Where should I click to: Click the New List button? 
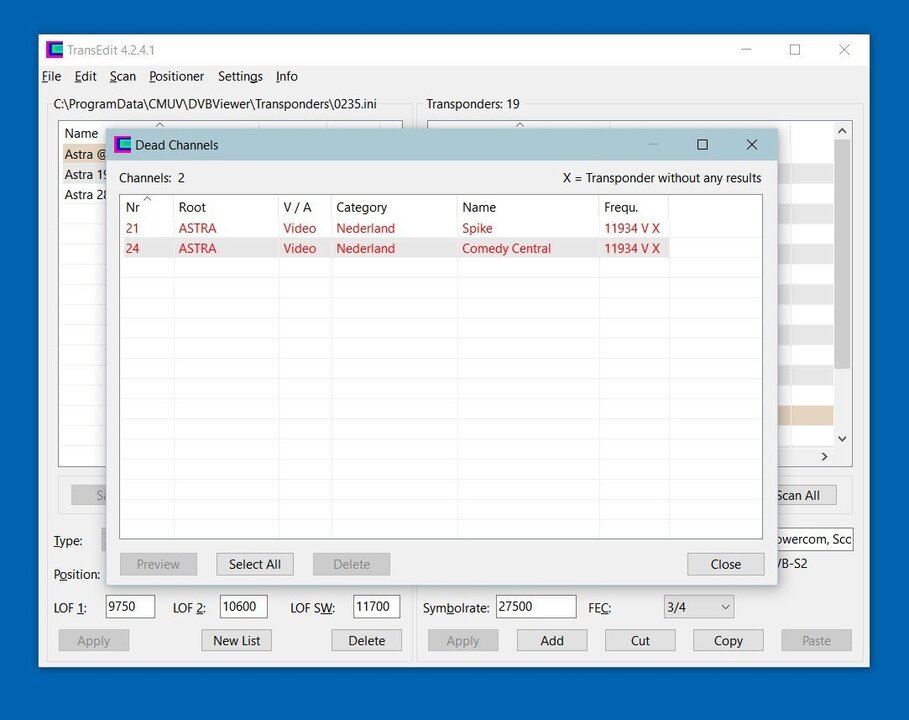[x=237, y=641]
